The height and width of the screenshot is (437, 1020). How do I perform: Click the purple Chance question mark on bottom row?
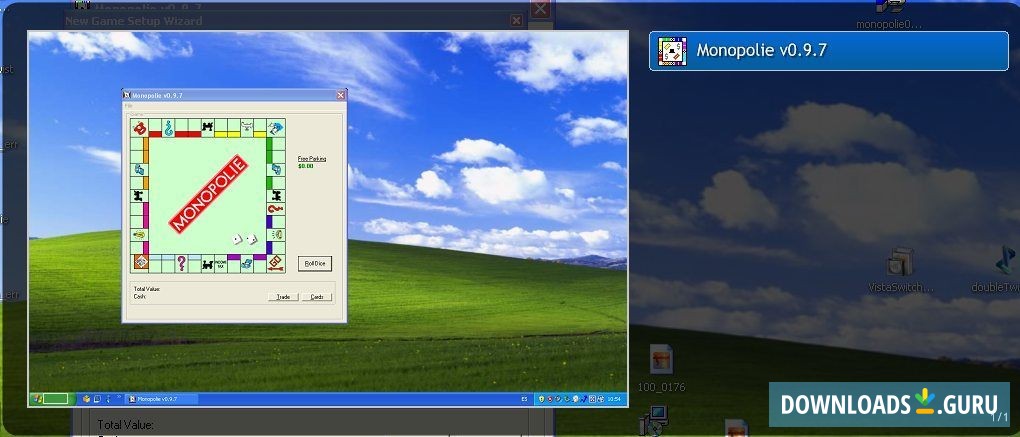point(181,263)
